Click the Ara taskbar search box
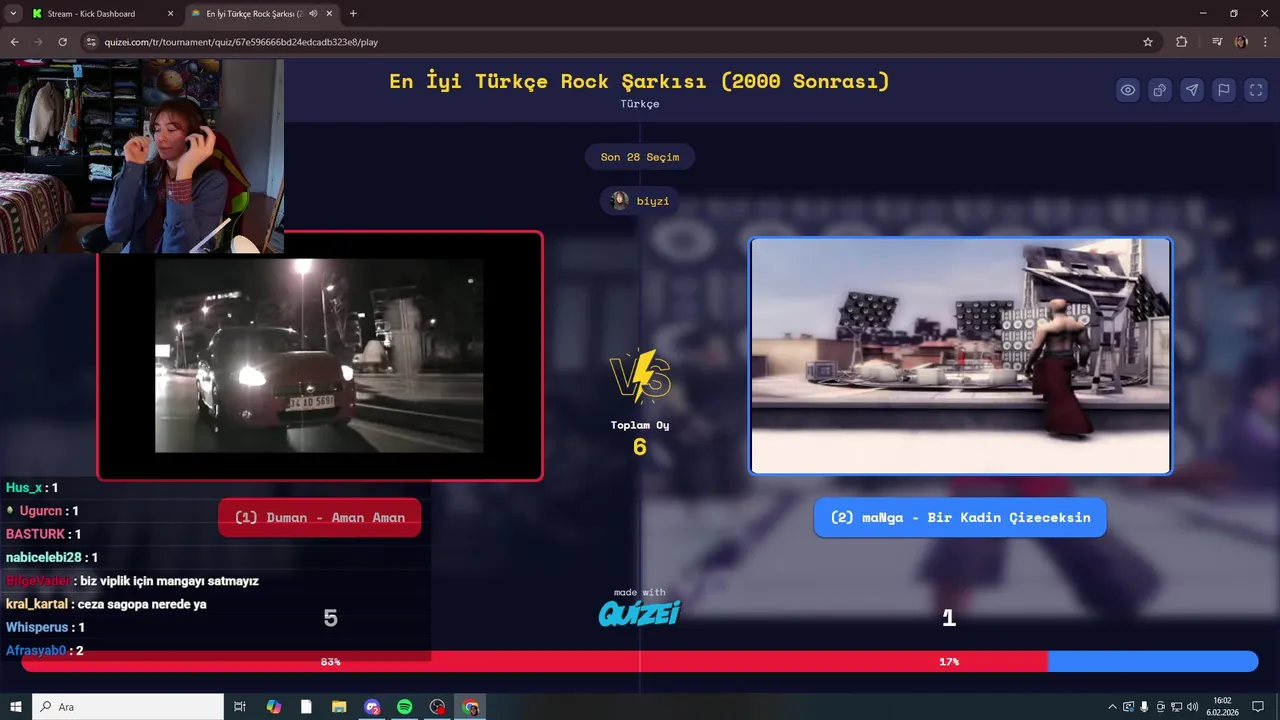Viewport: 1280px width, 720px height. click(x=128, y=707)
